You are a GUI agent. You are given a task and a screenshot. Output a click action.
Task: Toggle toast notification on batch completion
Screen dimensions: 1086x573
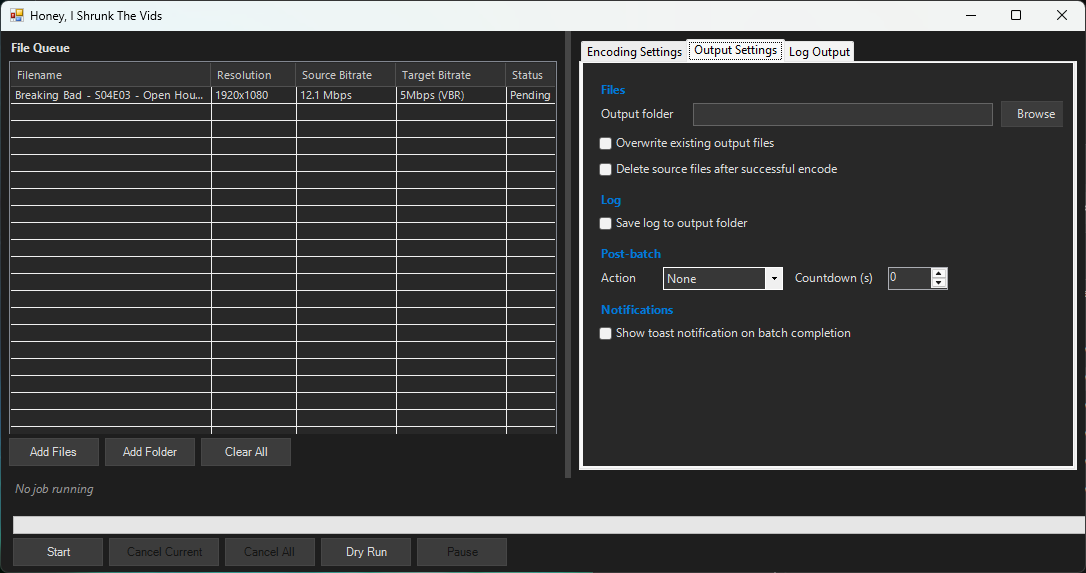pyautogui.click(x=605, y=334)
